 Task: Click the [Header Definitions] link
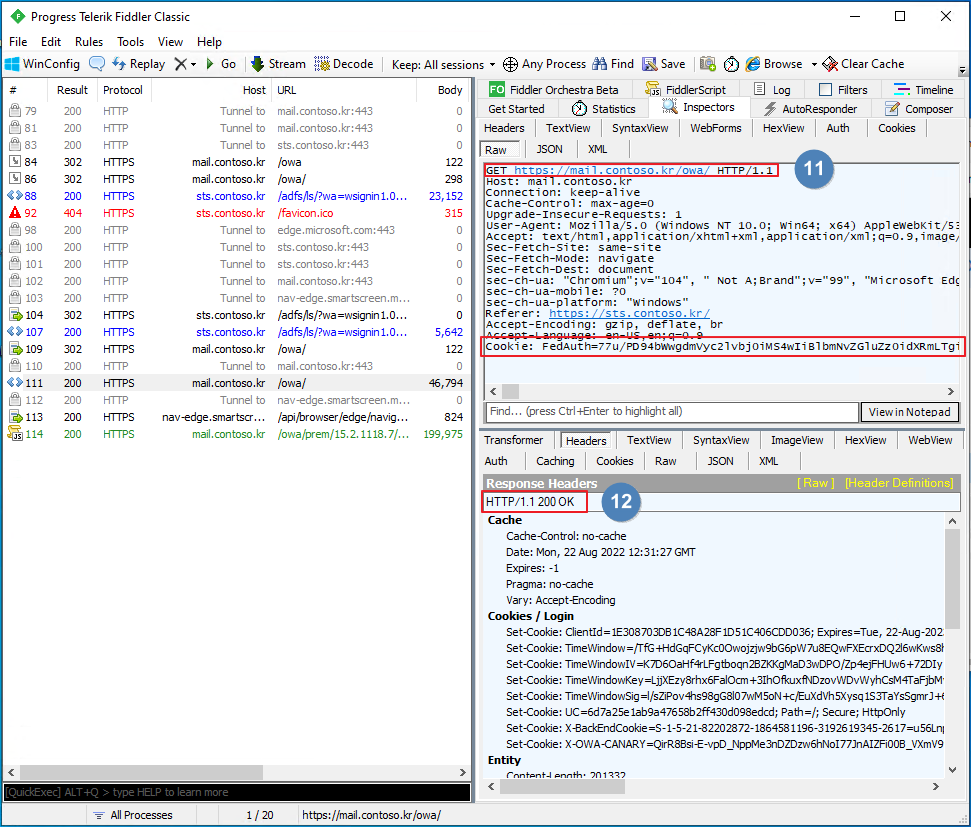coord(899,483)
